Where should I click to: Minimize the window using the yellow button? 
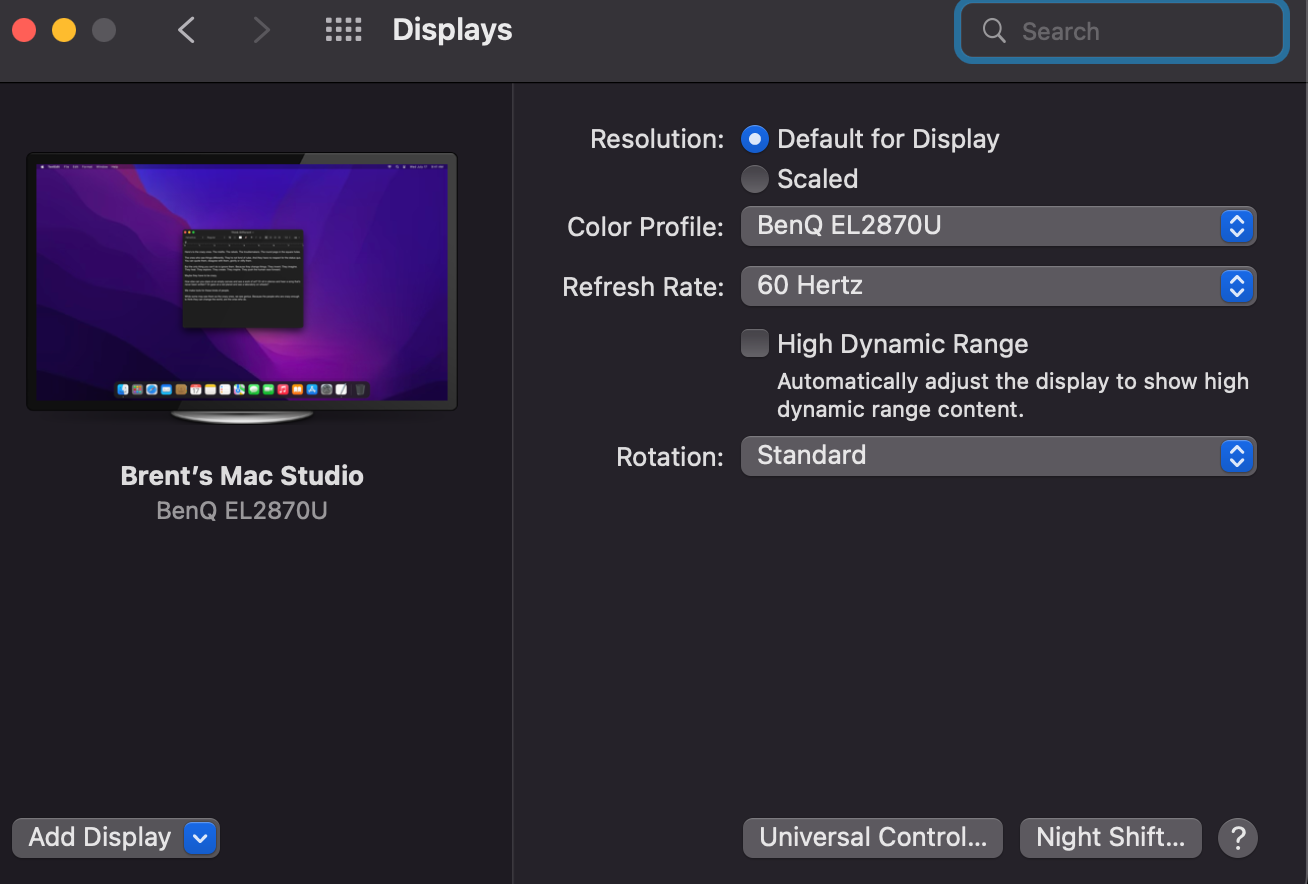(64, 30)
